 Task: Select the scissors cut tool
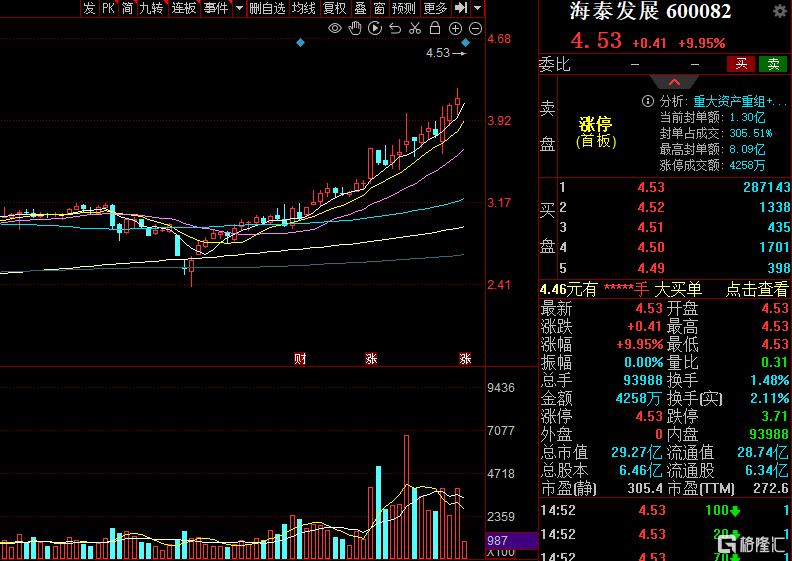[415, 28]
